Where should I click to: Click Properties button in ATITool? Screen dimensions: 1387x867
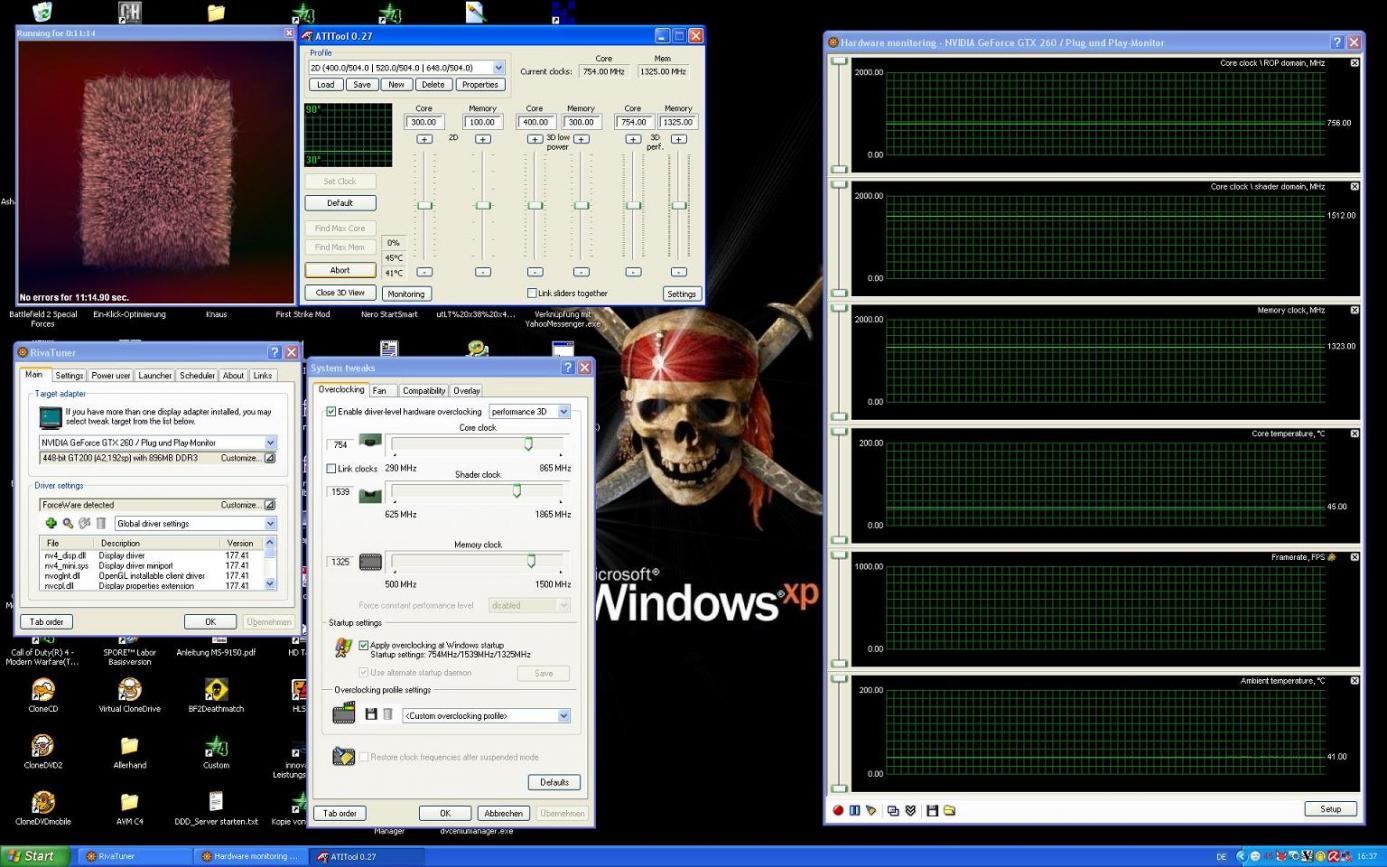click(480, 85)
